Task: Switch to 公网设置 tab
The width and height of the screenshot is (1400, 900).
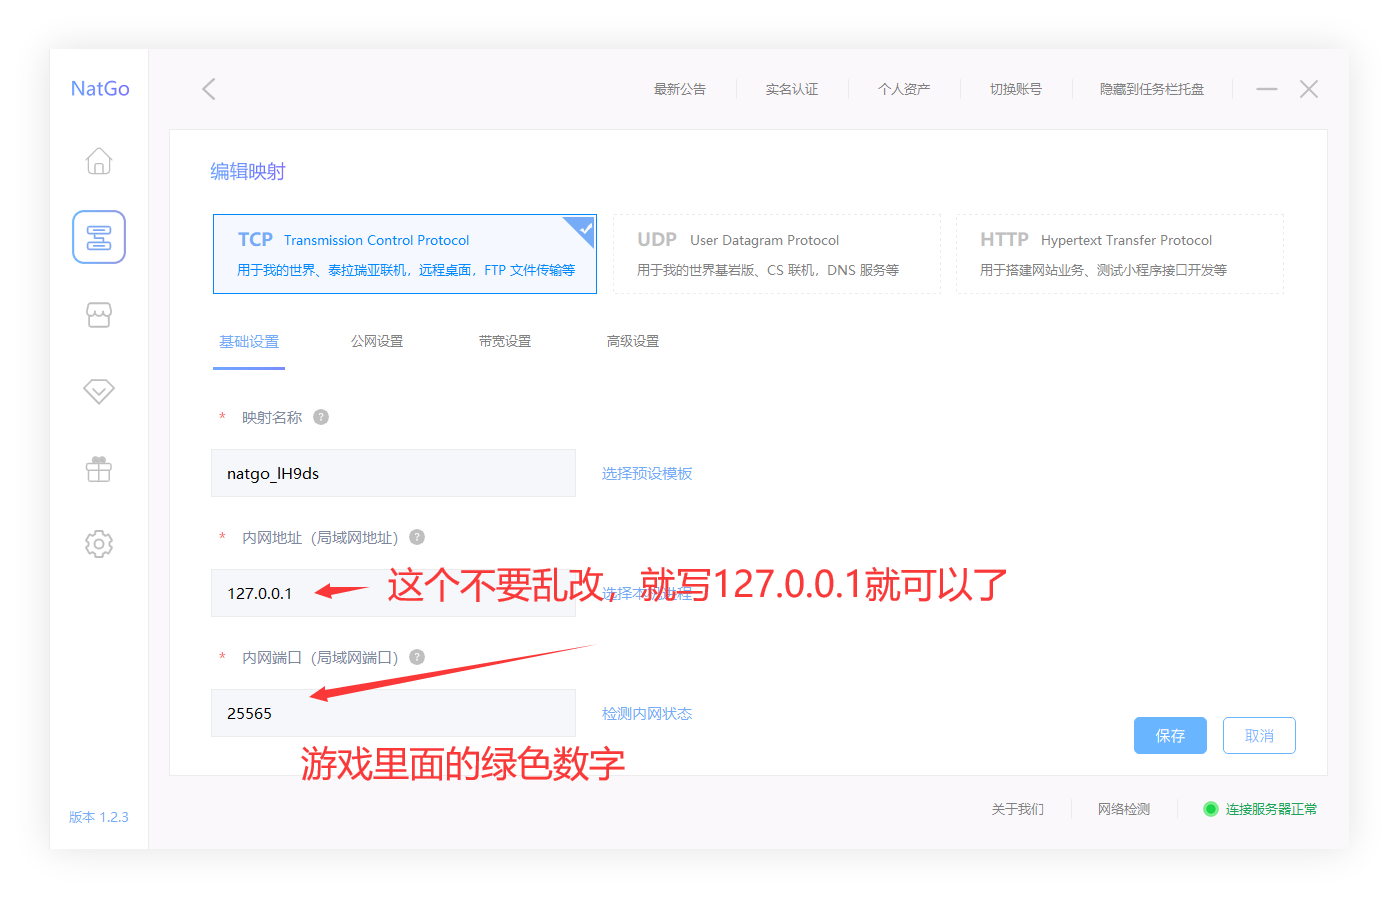Action: 377,341
